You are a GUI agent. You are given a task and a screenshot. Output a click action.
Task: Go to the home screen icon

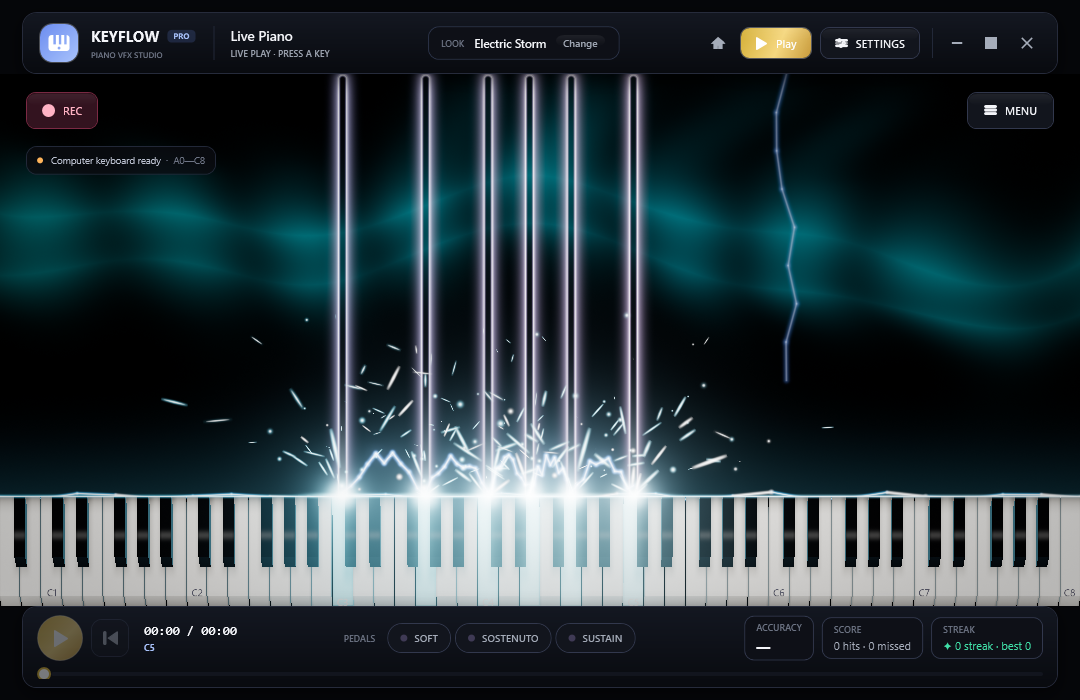(x=718, y=43)
